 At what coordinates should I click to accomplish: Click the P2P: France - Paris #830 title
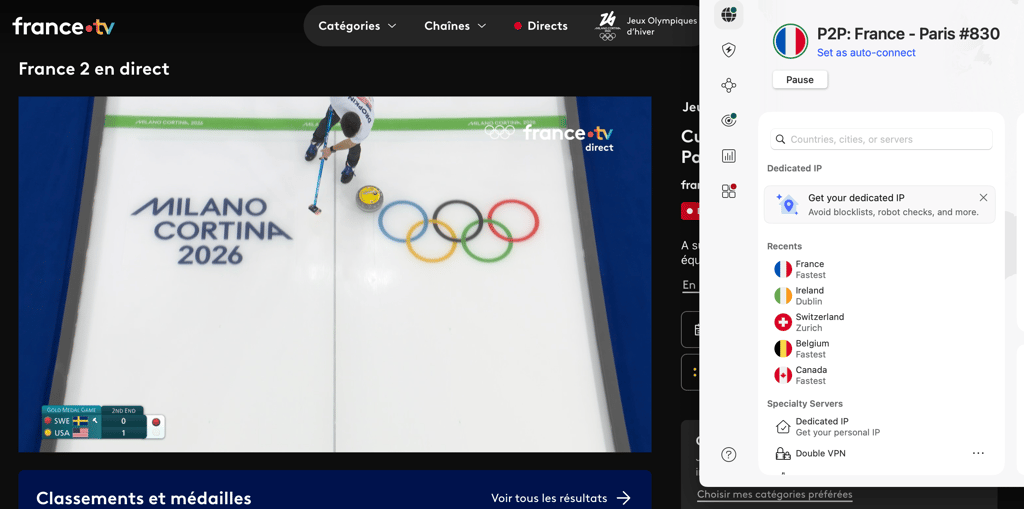(908, 34)
